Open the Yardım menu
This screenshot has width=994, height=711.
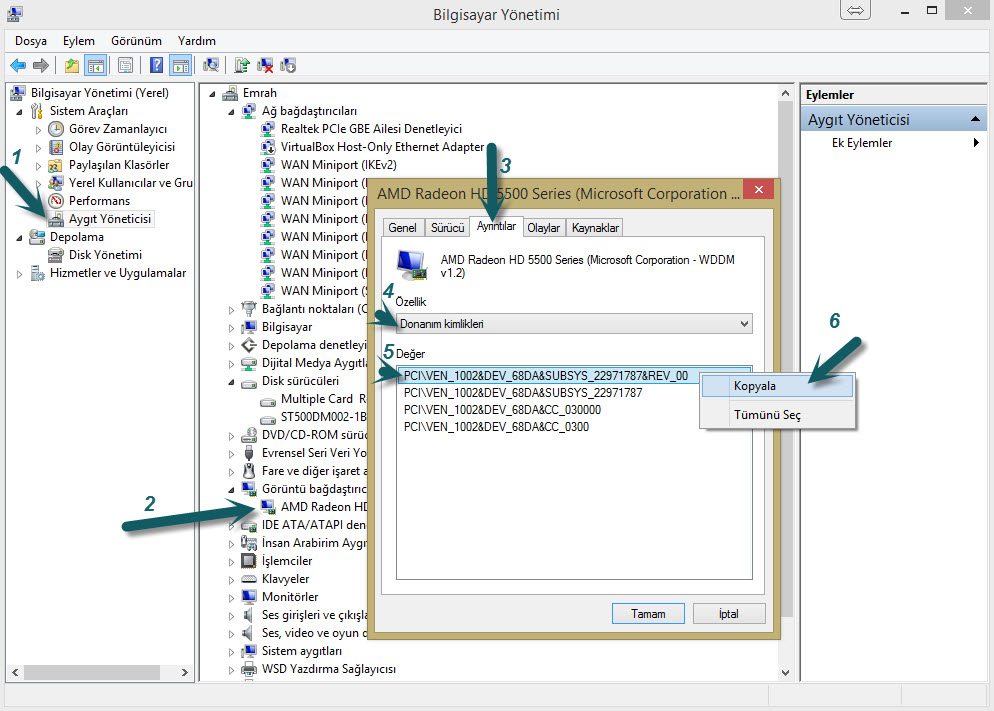point(197,41)
